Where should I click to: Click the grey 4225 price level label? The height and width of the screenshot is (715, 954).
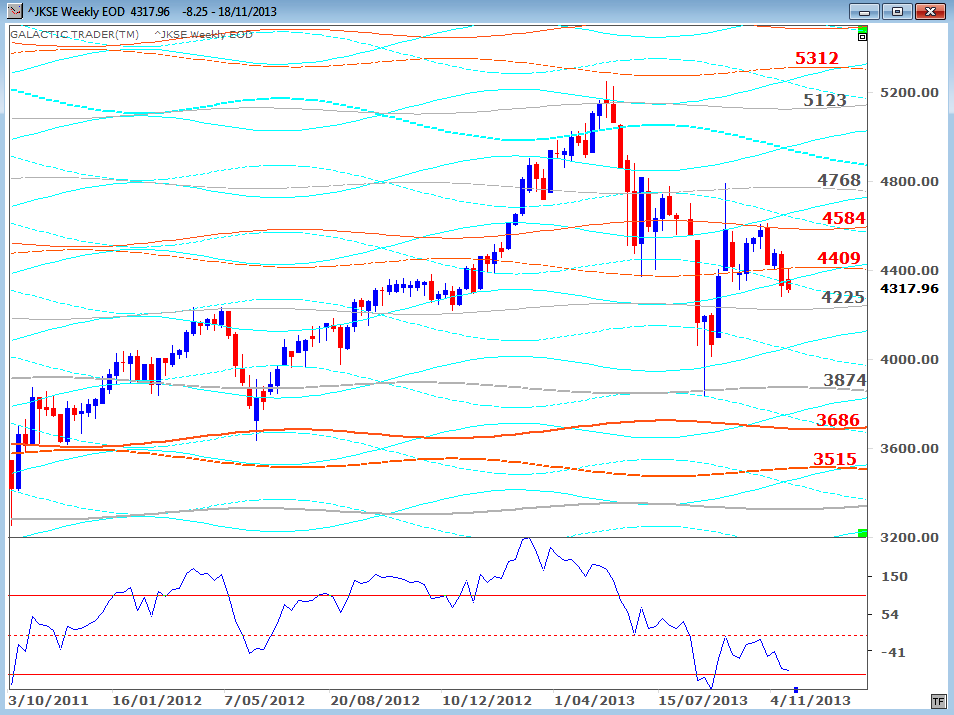[843, 297]
